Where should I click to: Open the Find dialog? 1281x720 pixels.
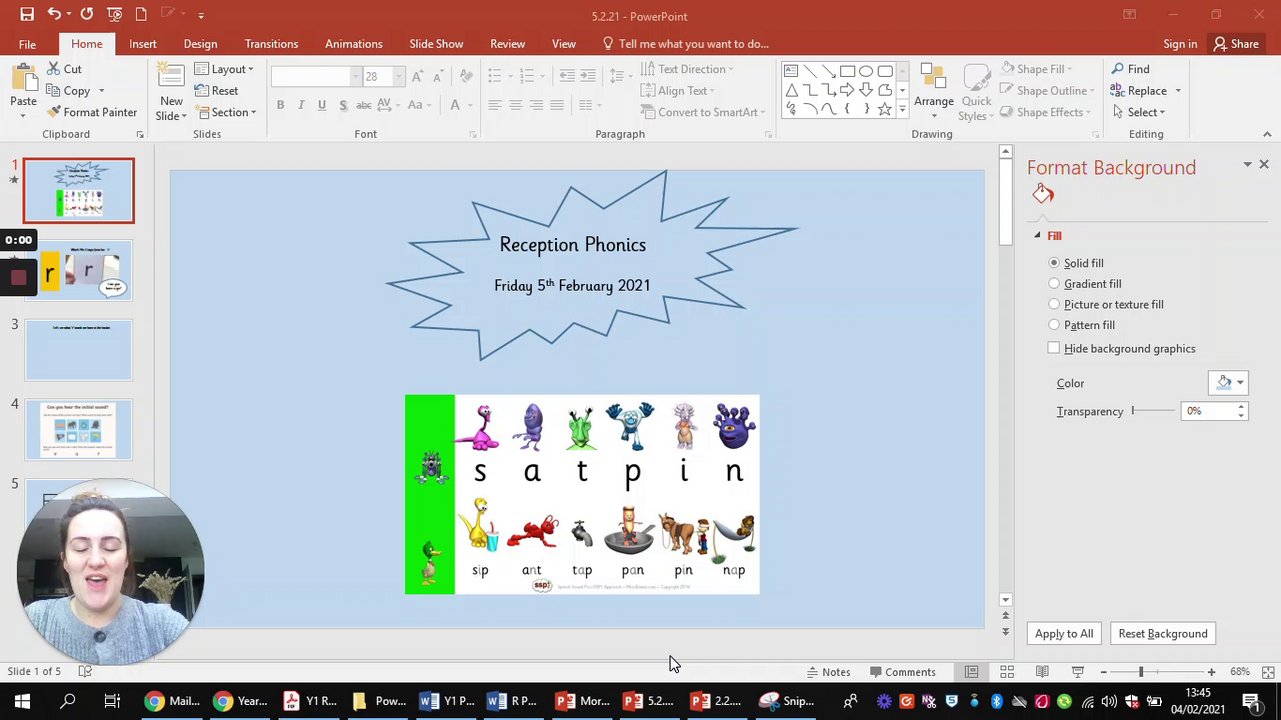coord(1130,69)
